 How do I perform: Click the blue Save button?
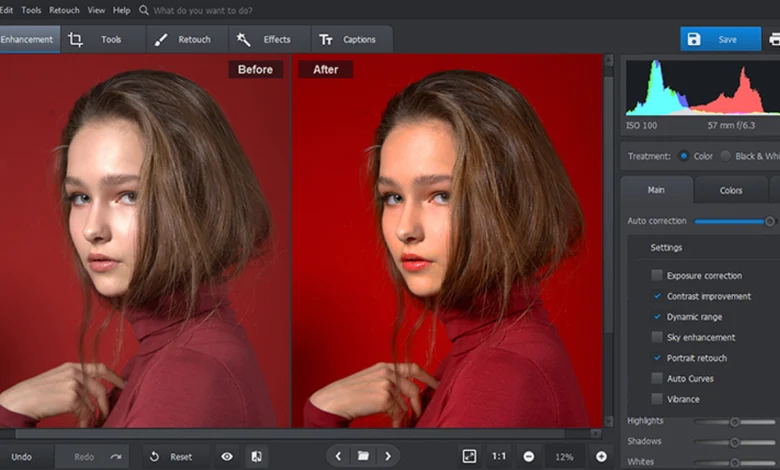click(720, 39)
